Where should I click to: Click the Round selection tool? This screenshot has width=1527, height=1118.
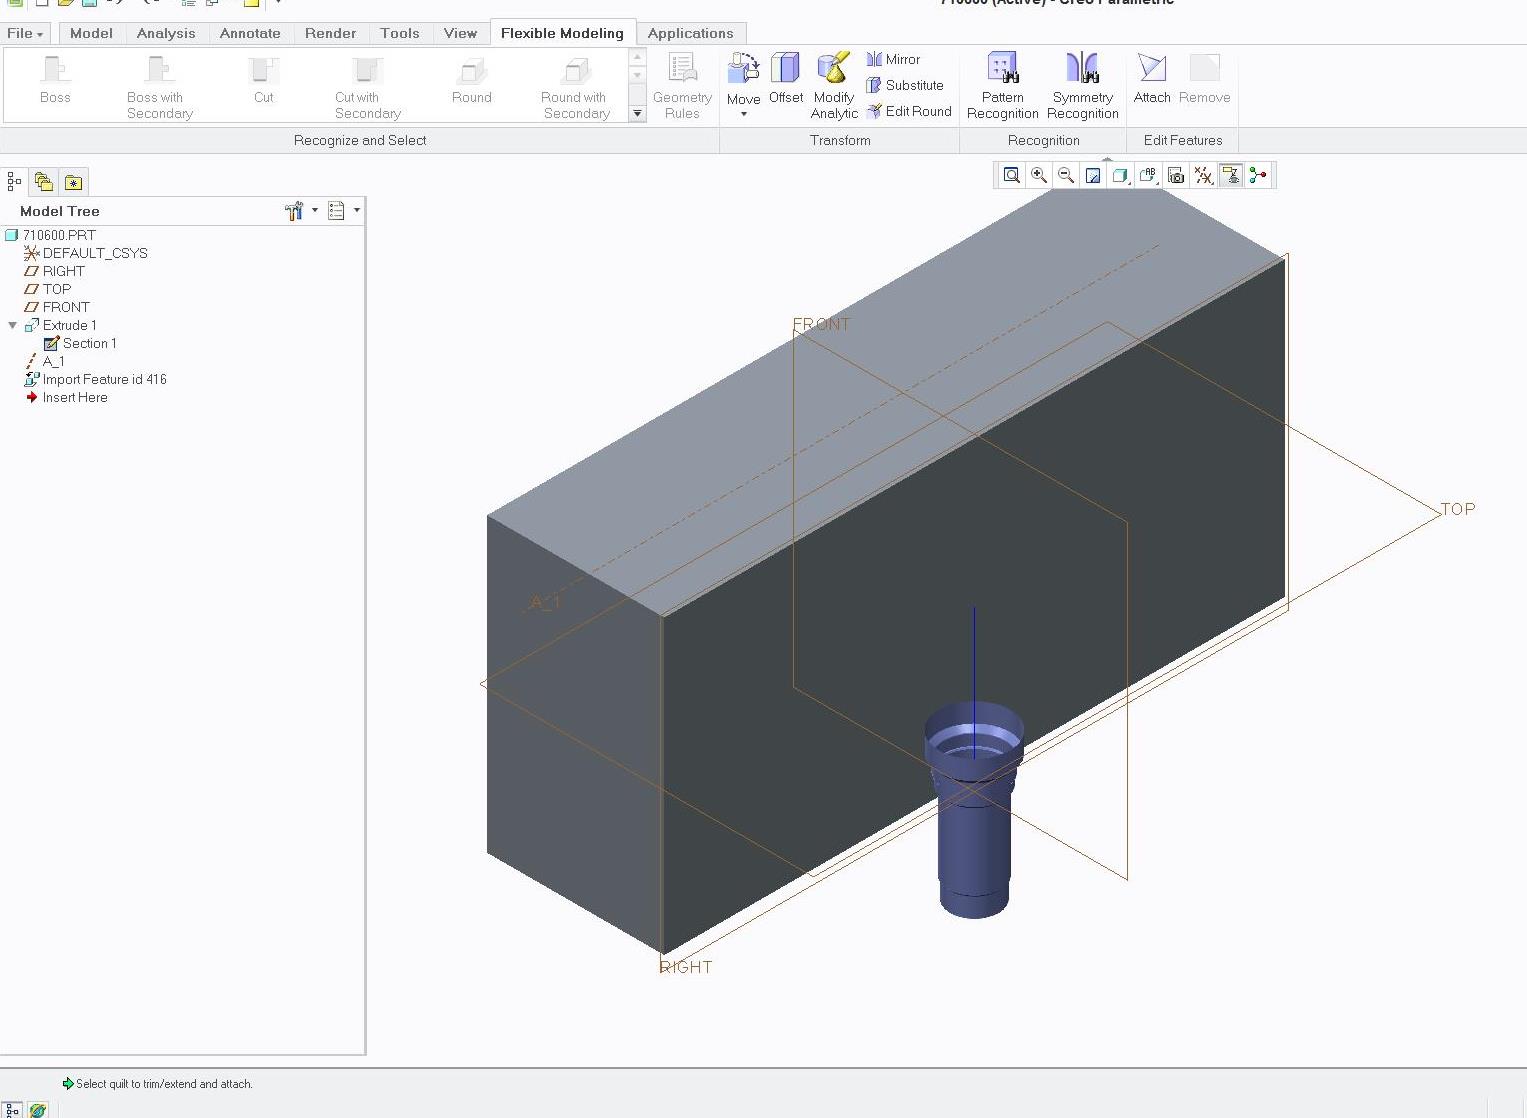(x=471, y=78)
